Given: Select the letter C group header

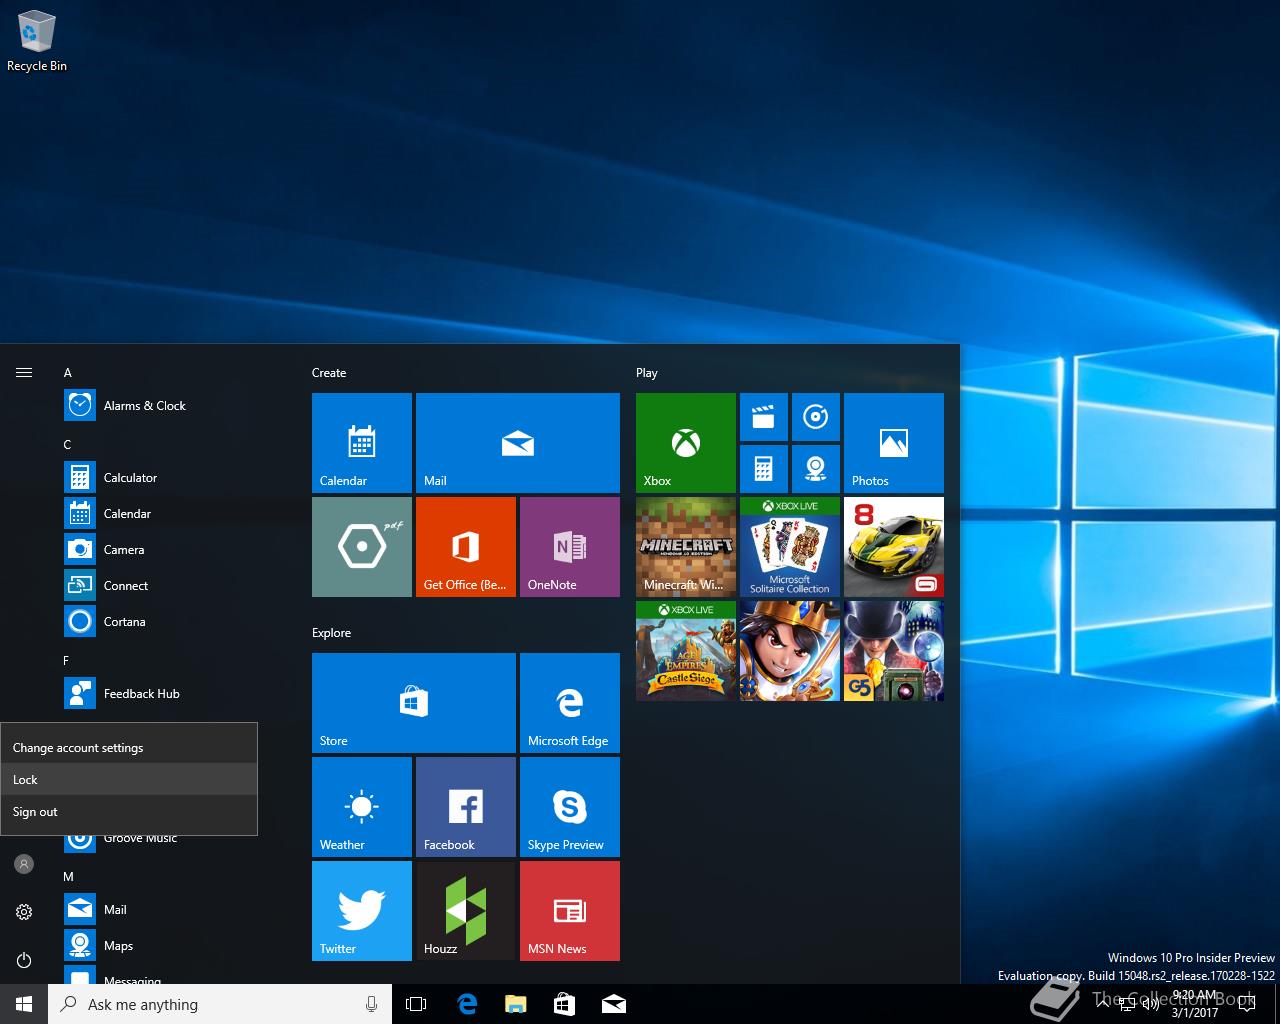Looking at the screenshot, I should (x=67, y=445).
